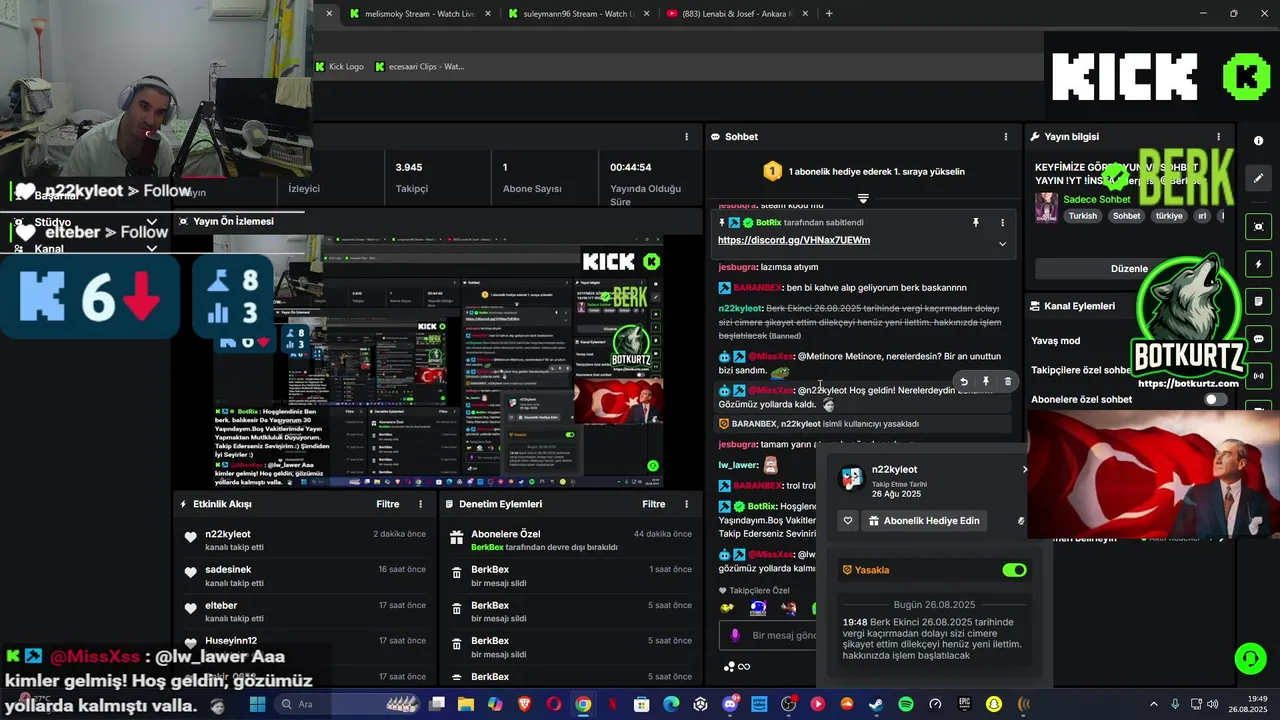The image size is (1280, 720).
Task: Open new browser tab with plus icon
Action: click(x=829, y=13)
